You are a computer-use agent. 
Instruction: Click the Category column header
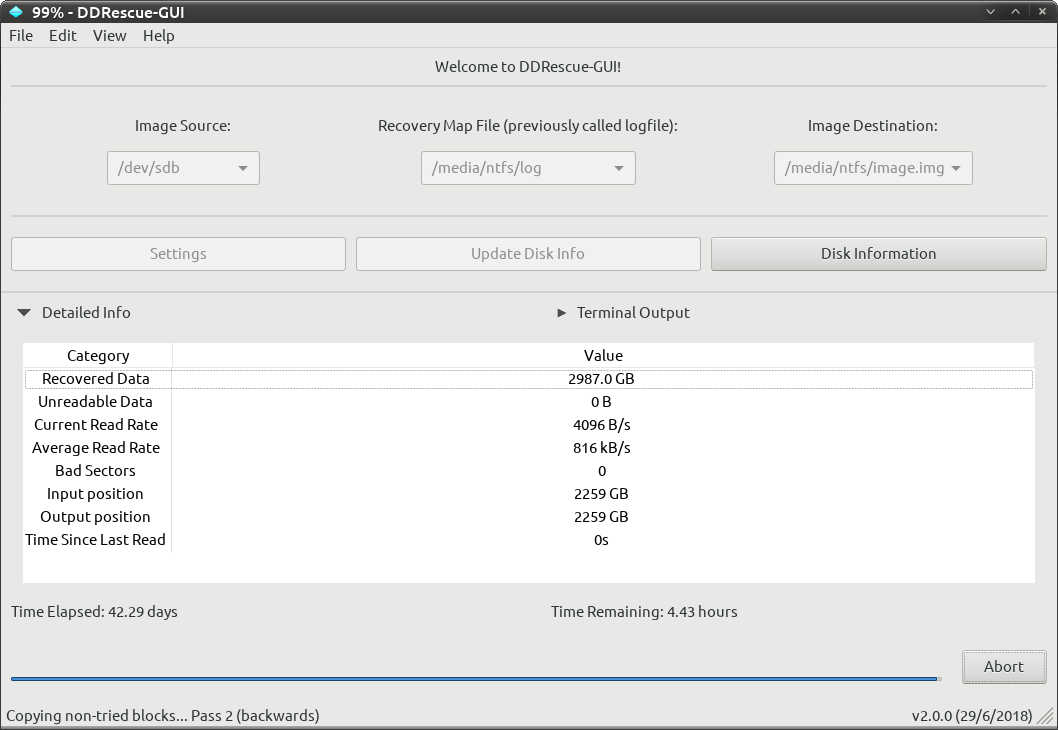(x=98, y=356)
